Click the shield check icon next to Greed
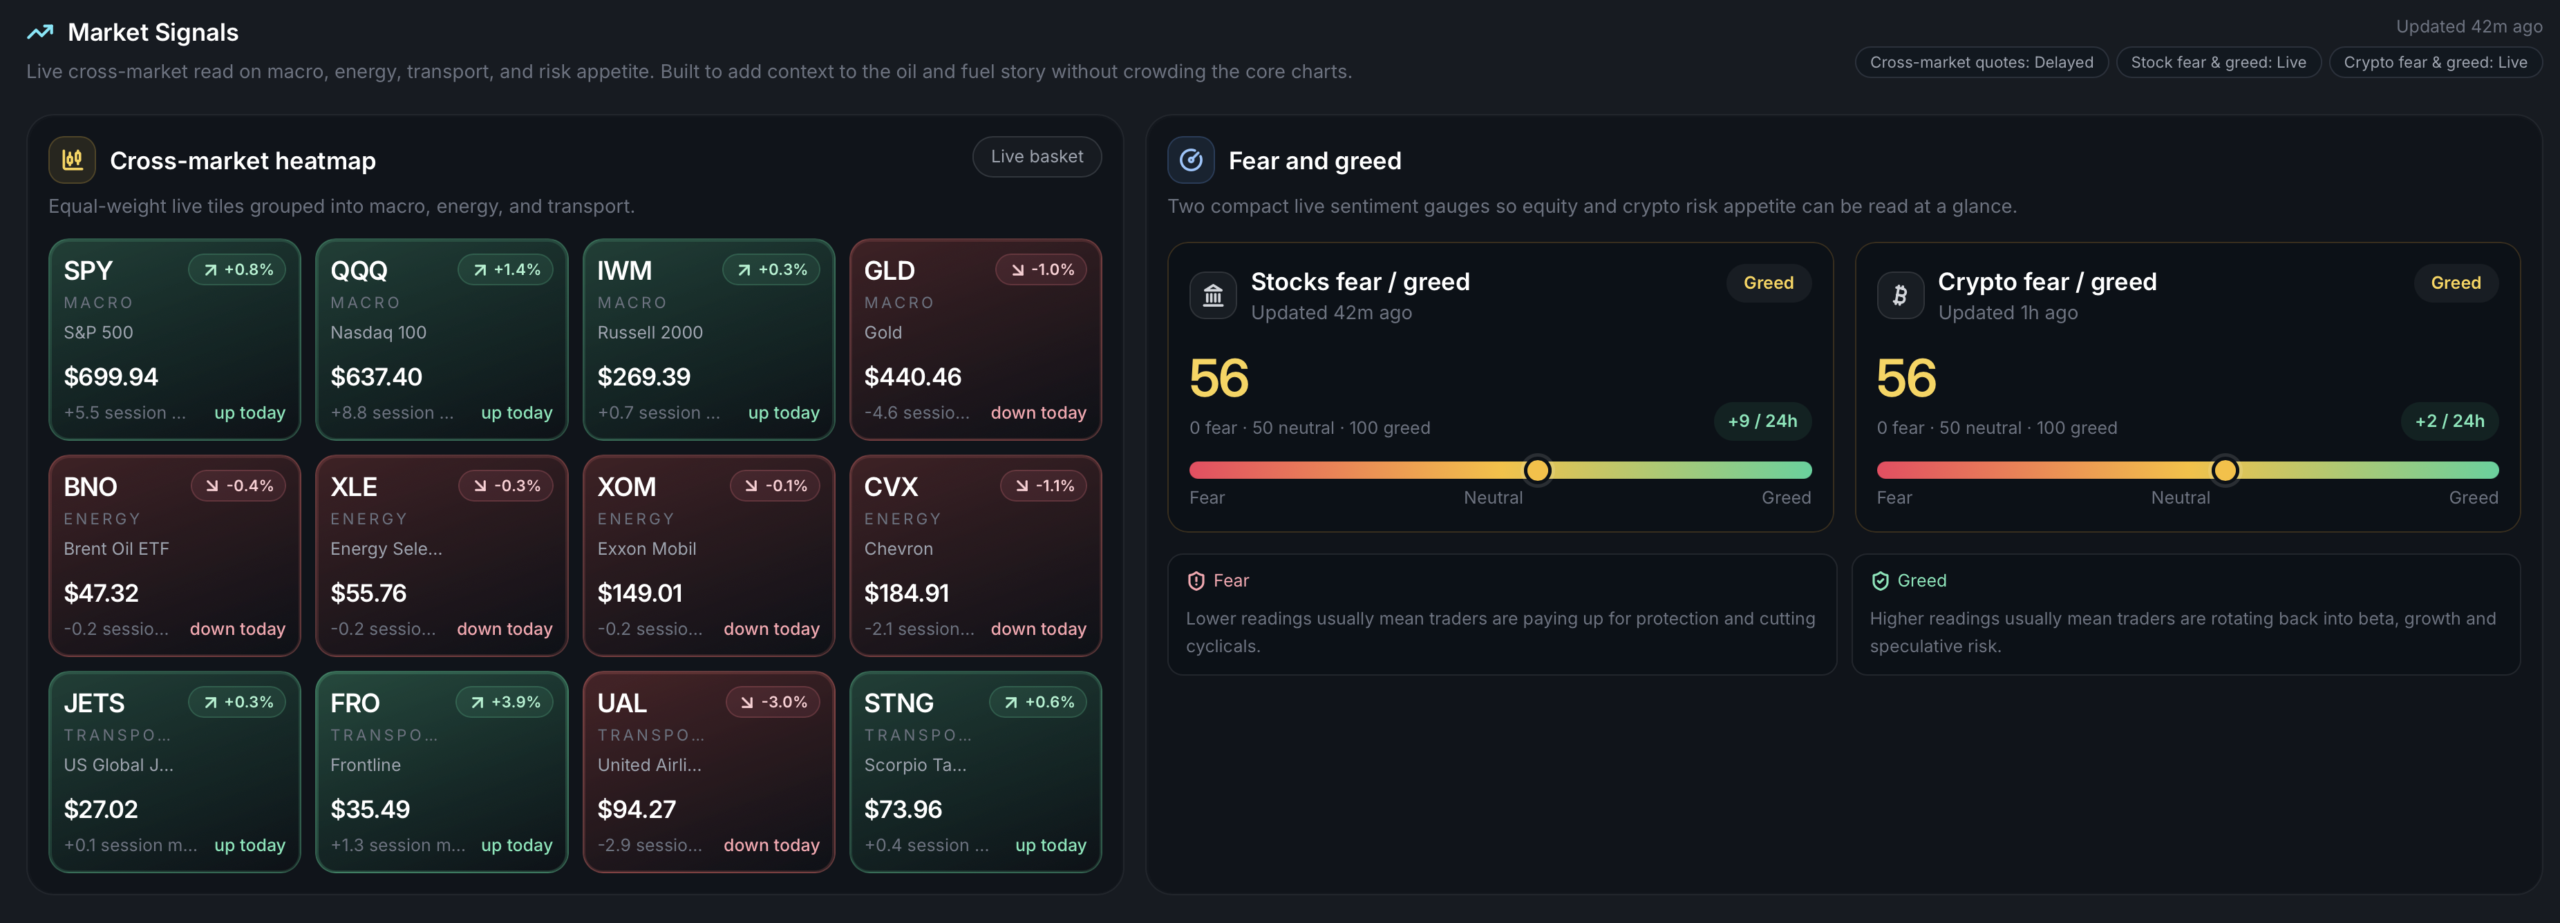Screen dimensions: 2560x923 point(1880,581)
